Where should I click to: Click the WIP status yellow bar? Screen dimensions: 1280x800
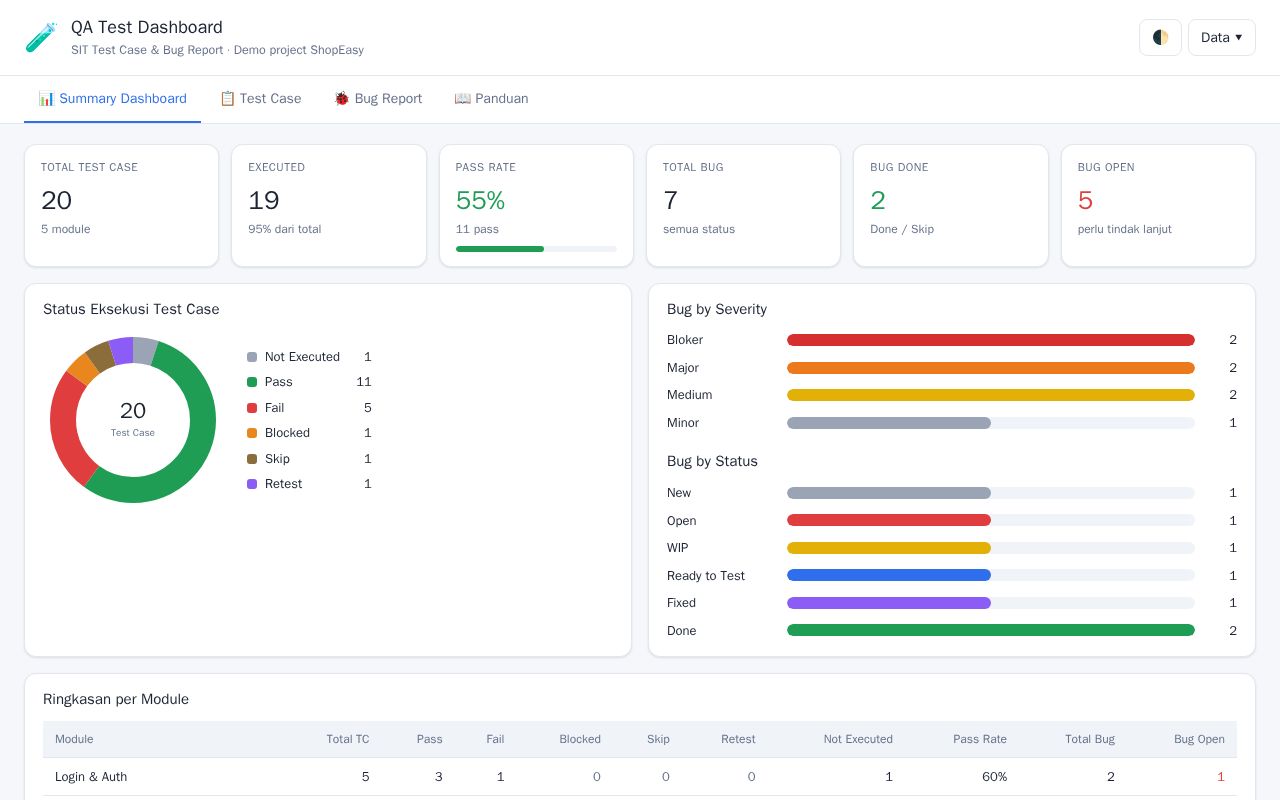pyautogui.click(x=889, y=548)
